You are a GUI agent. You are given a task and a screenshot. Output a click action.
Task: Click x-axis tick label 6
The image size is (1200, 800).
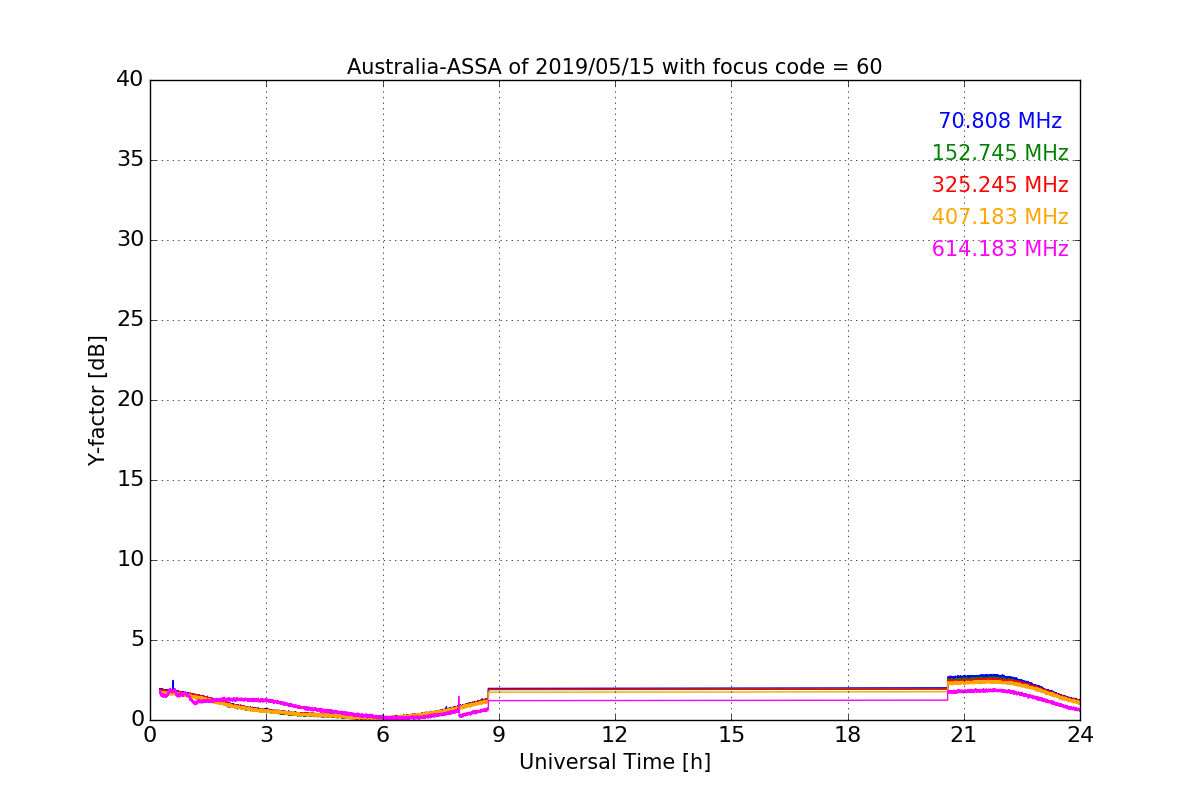coord(382,734)
